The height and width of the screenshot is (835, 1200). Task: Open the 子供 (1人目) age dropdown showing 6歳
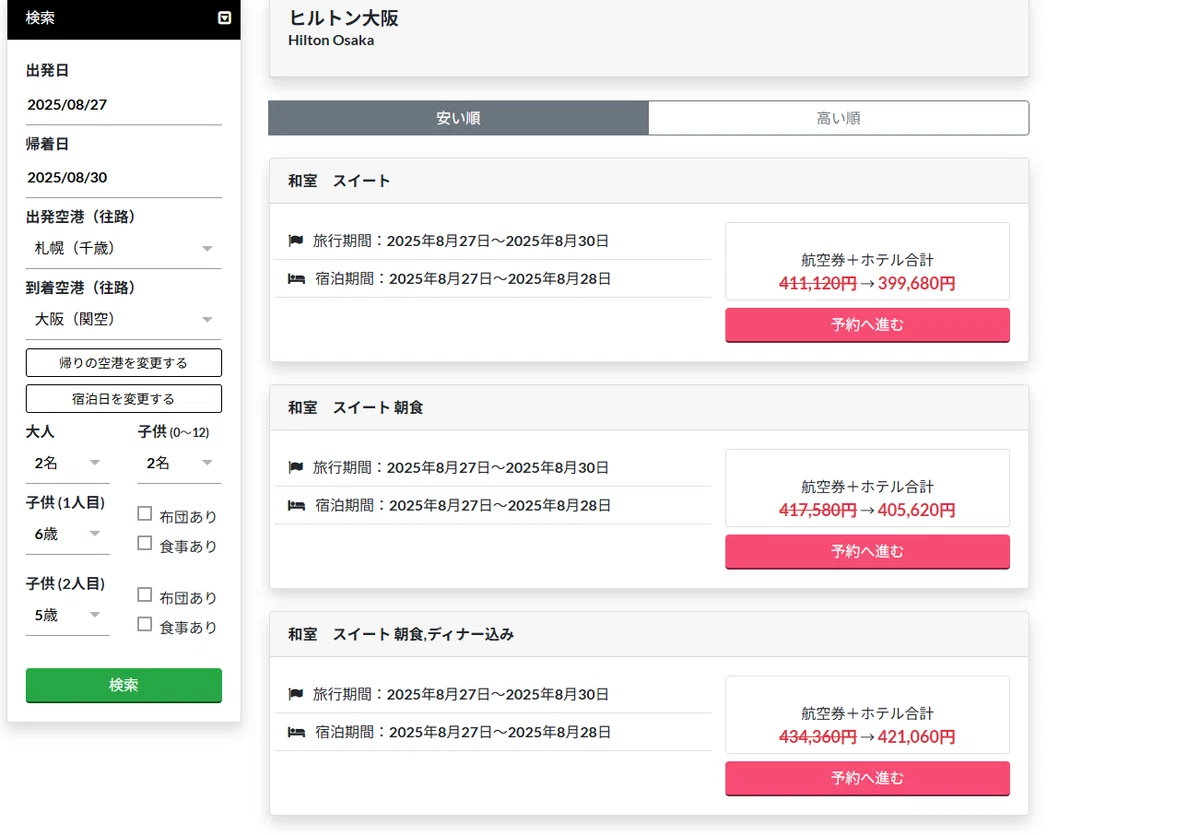(x=68, y=534)
